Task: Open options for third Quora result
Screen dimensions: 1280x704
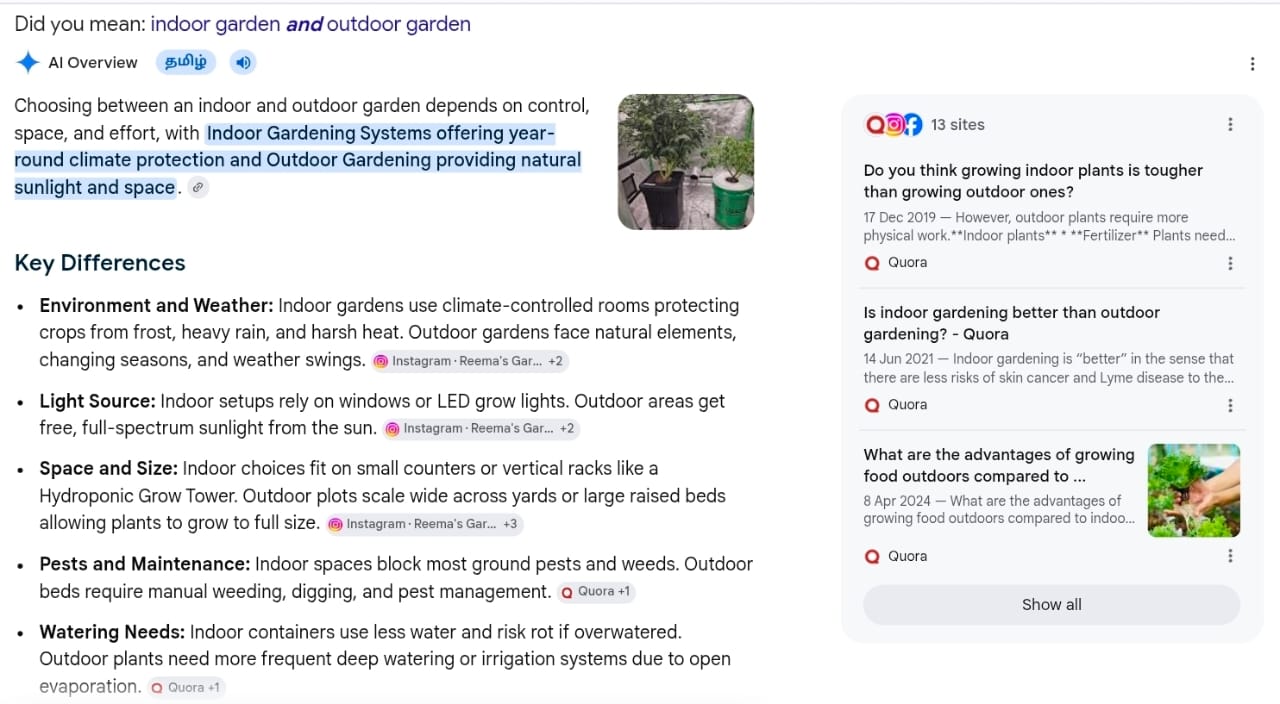Action: click(1230, 556)
